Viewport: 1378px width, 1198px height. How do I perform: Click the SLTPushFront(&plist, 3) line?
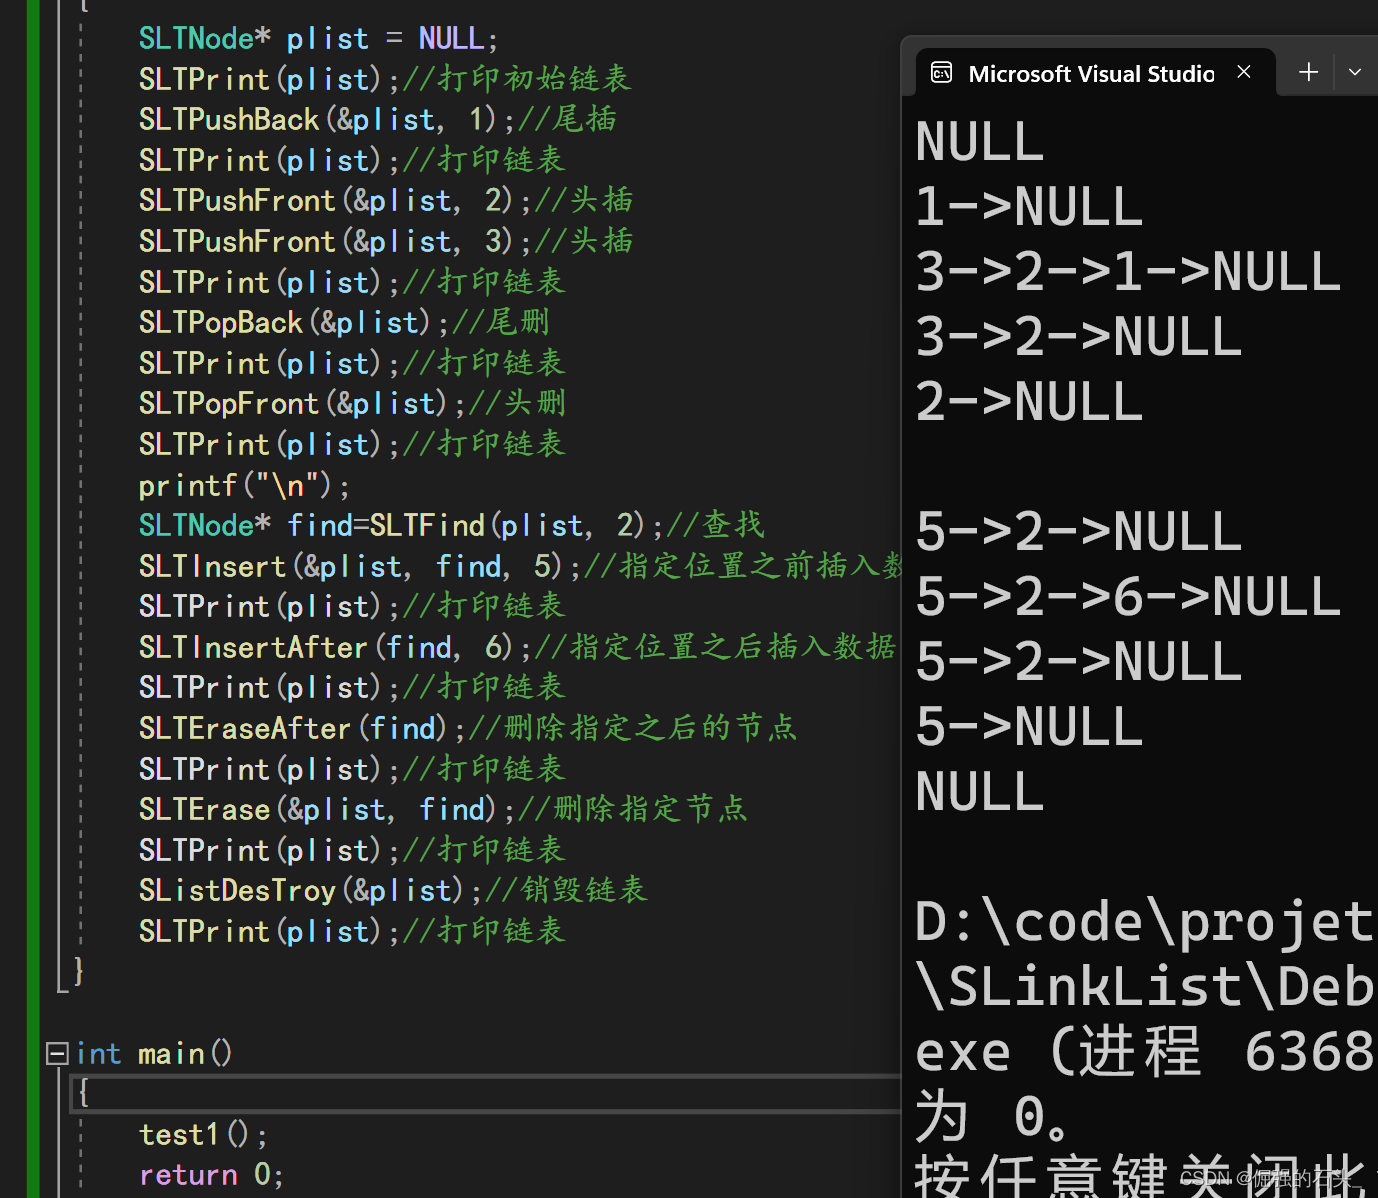click(385, 242)
